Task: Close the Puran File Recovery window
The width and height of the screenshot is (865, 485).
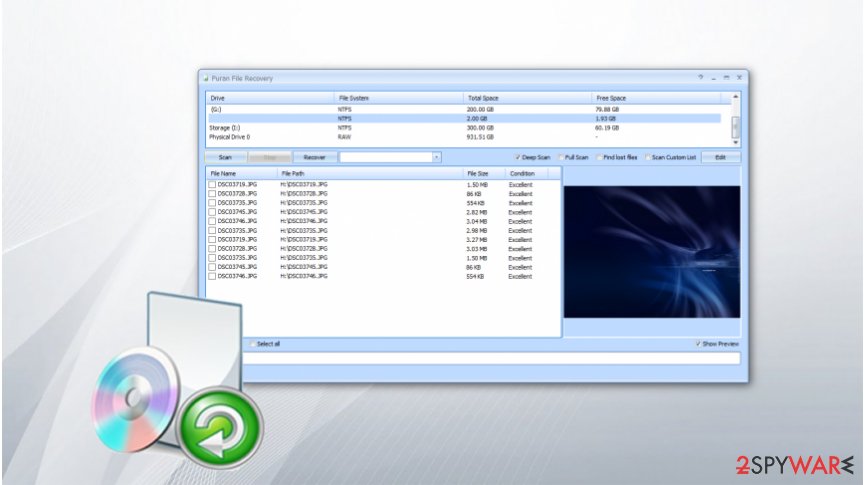Action: coord(739,78)
